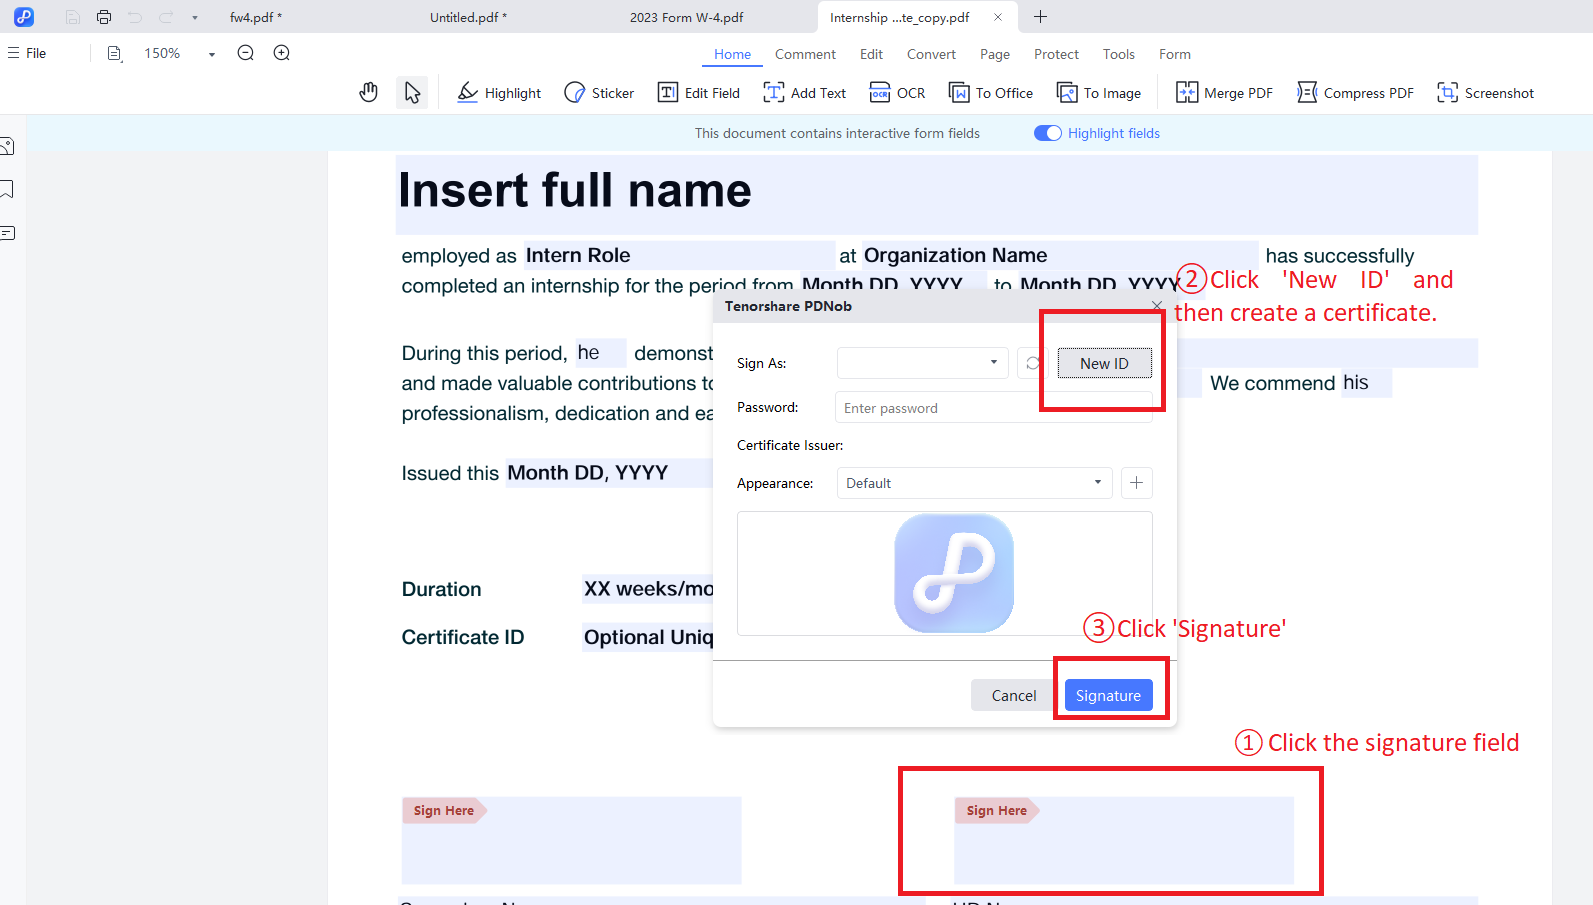This screenshot has height=905, width=1593.
Task: Open the Protect tab
Action: coord(1056,54)
